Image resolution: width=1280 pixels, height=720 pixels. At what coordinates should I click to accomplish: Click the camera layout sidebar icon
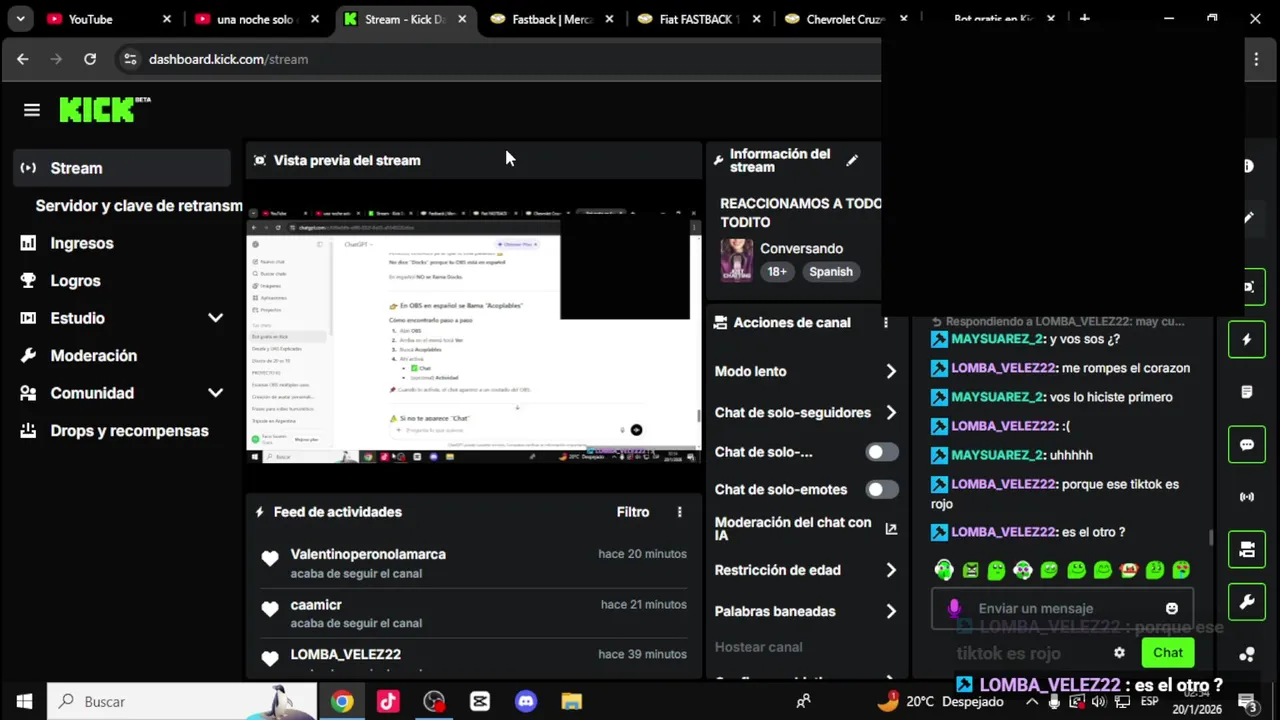(1247, 549)
